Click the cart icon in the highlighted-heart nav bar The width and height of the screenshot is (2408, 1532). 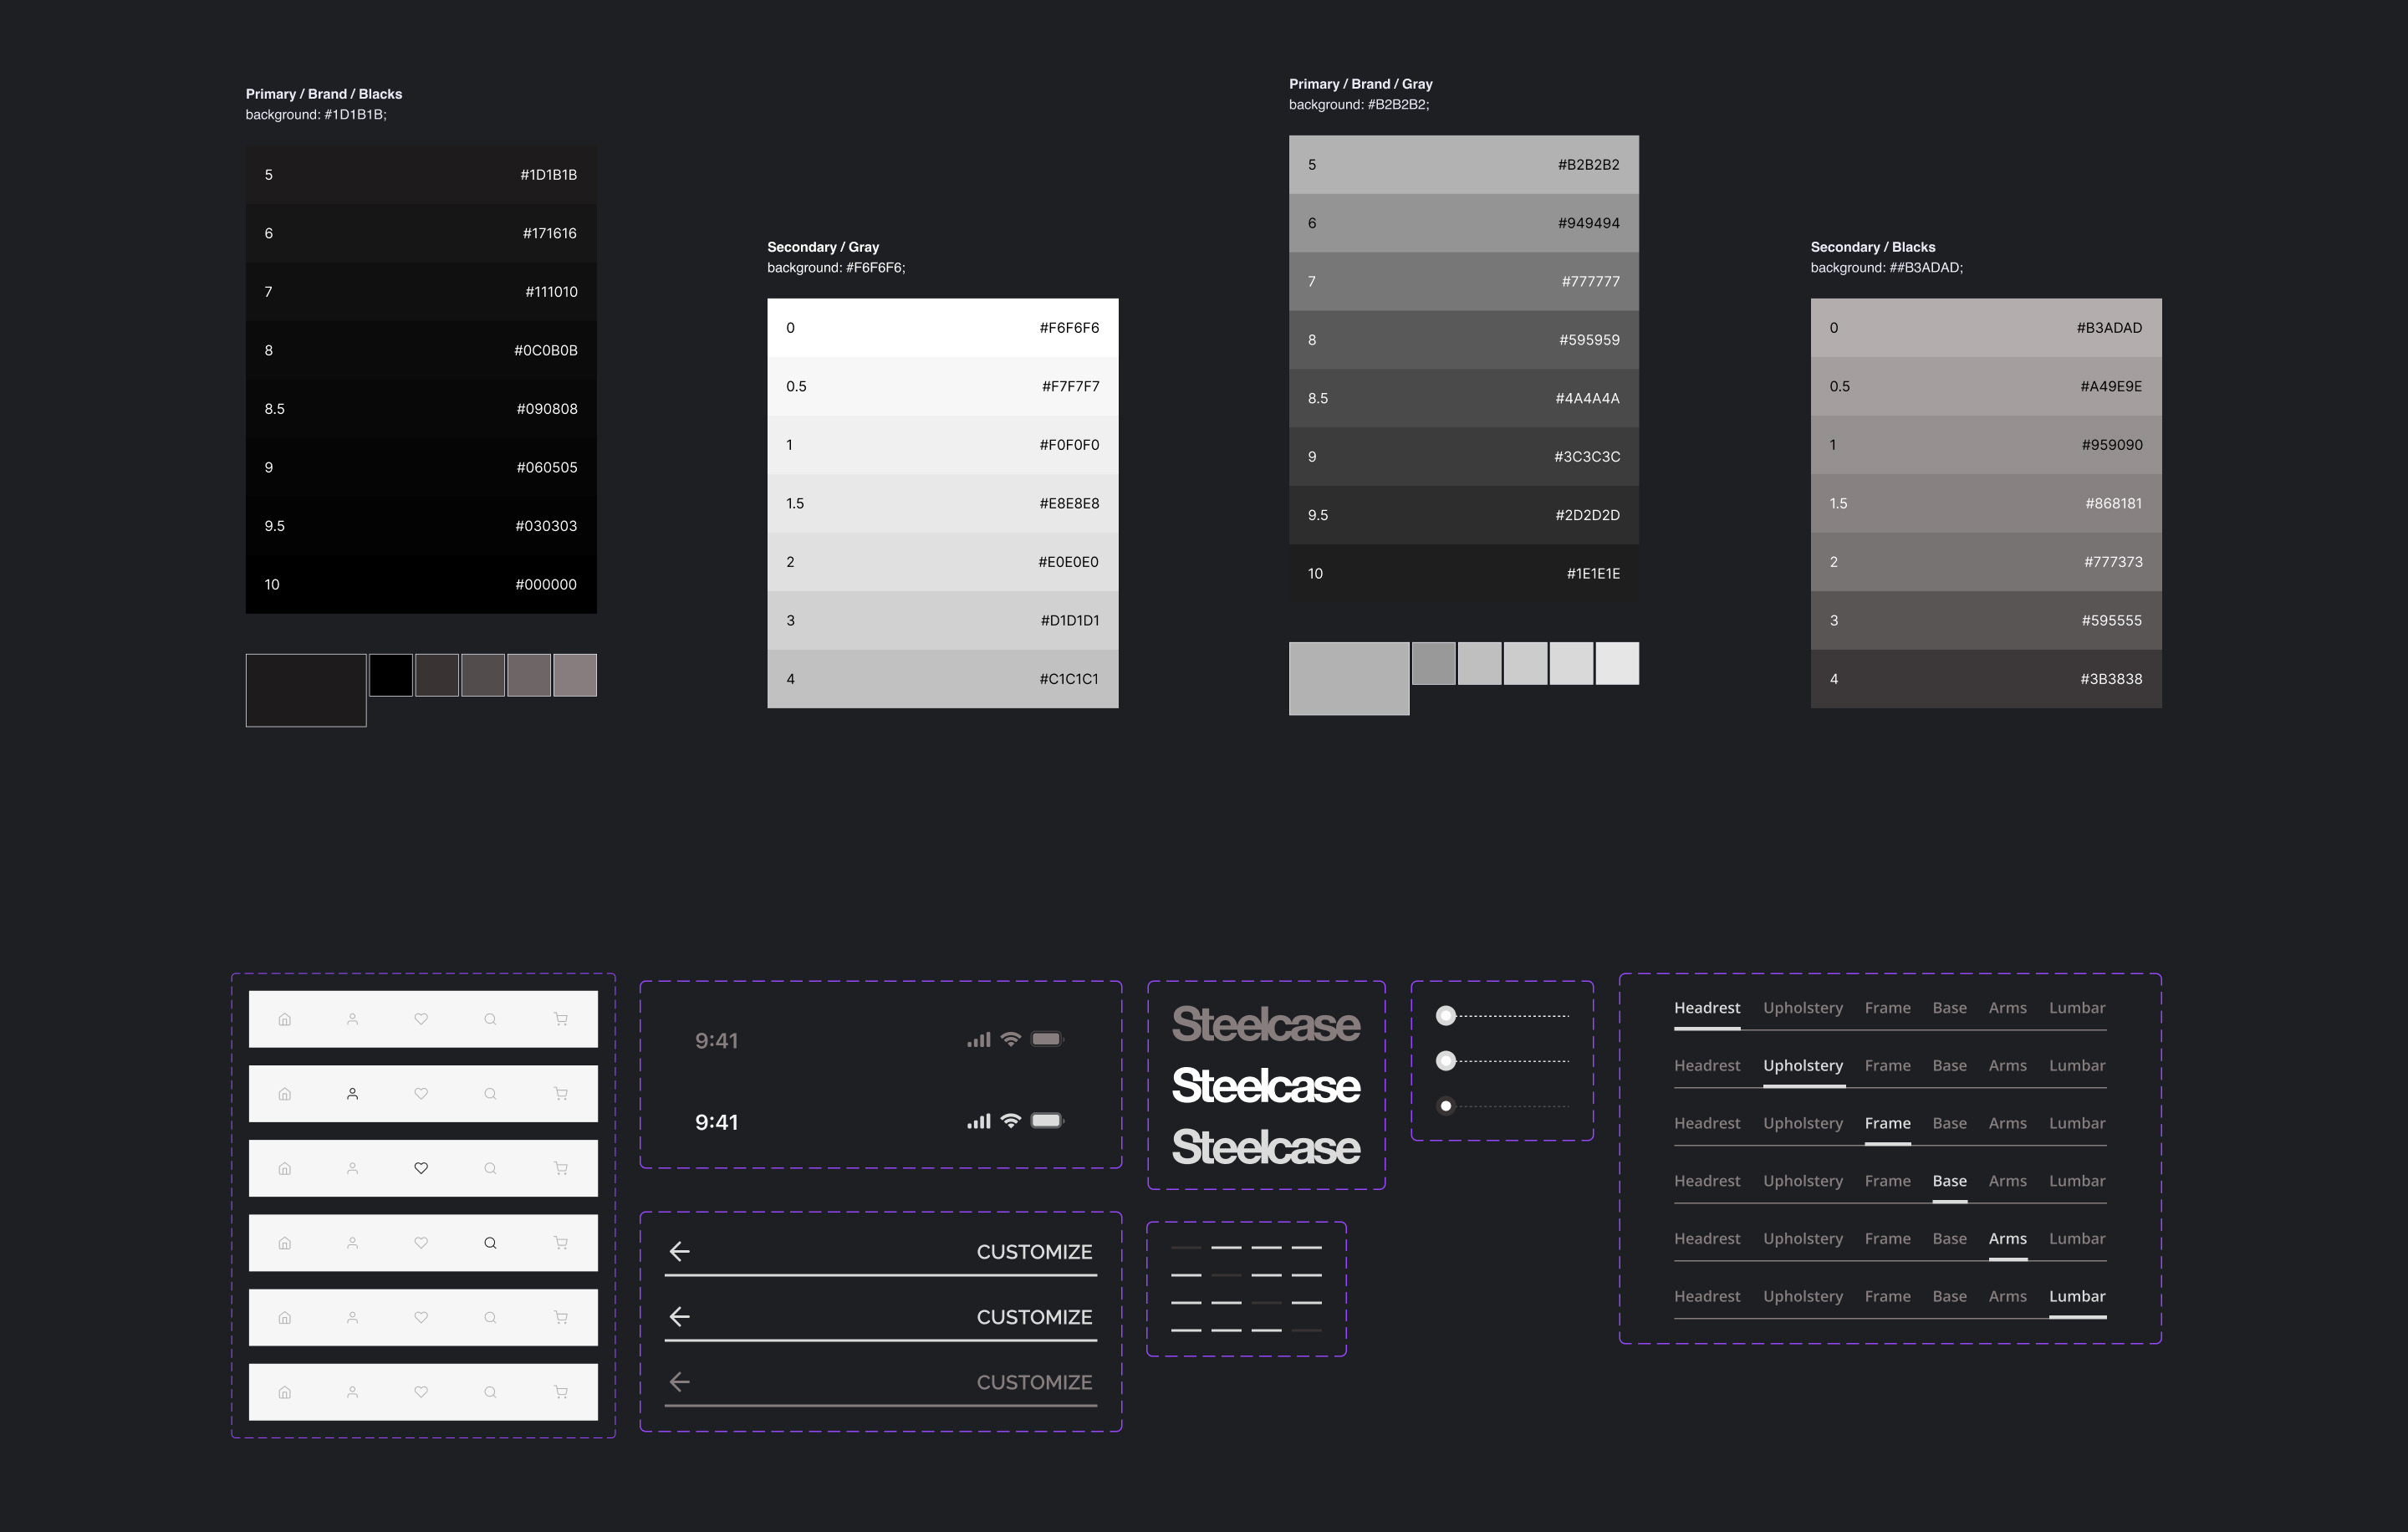pyautogui.click(x=561, y=1168)
